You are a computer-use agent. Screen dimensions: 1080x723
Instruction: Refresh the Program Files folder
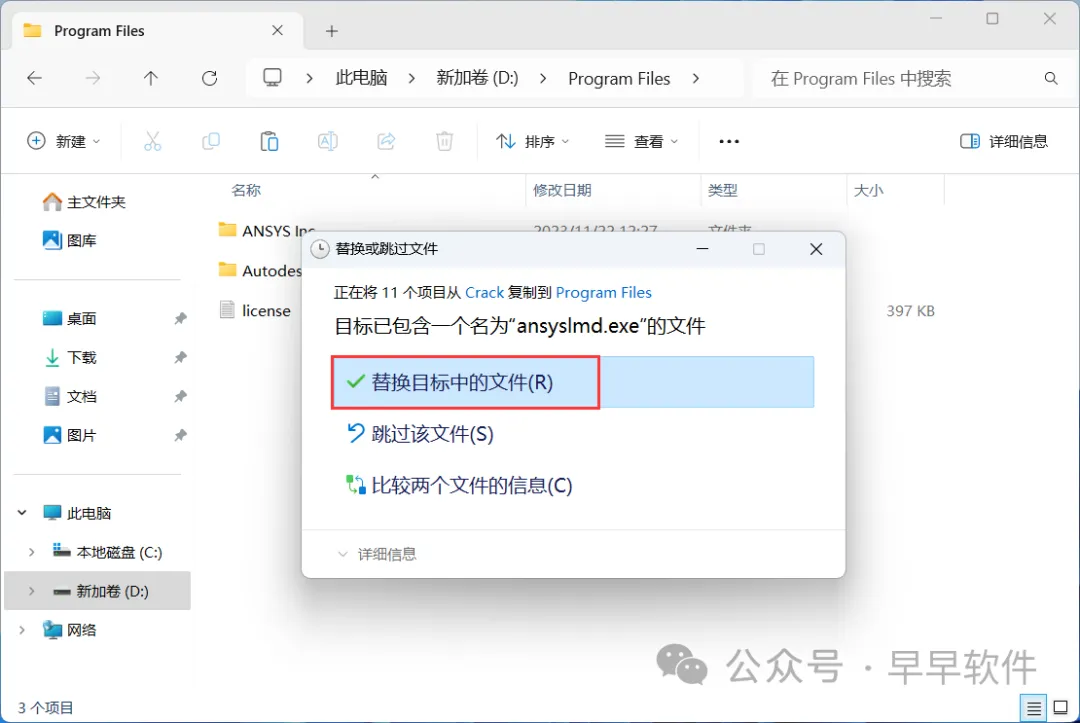209,78
